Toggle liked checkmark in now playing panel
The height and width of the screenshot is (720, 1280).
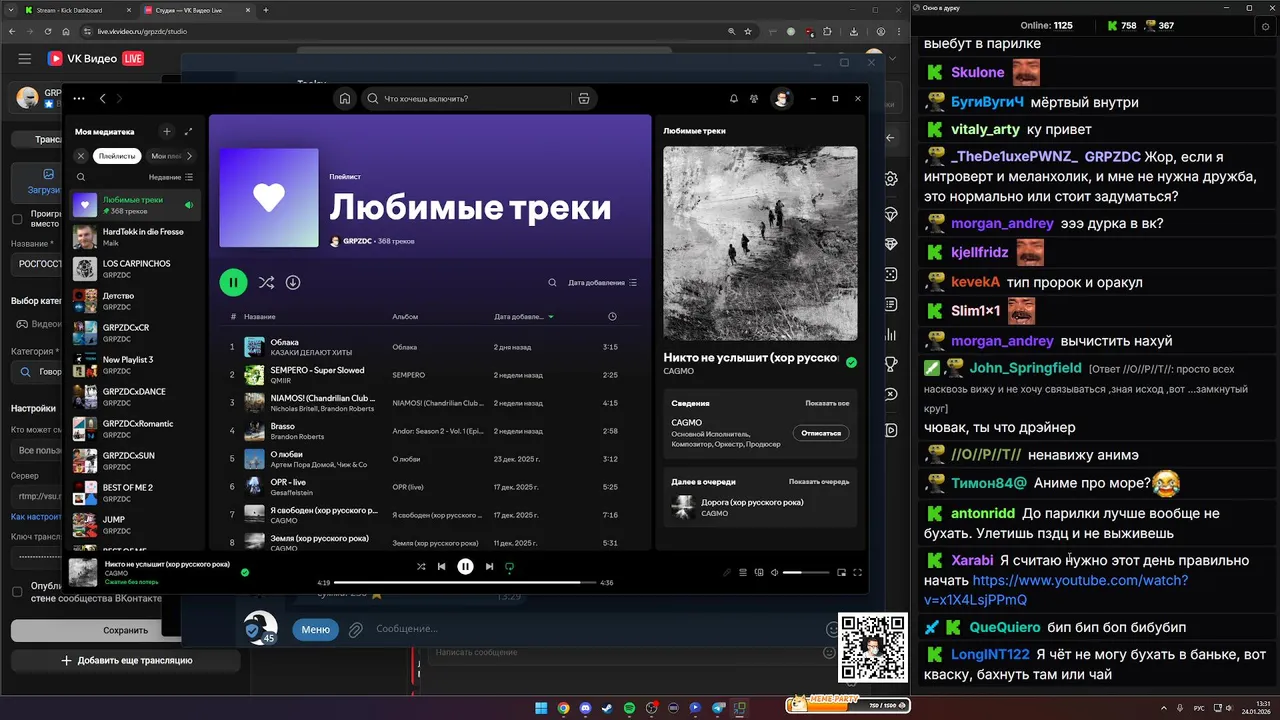[x=851, y=363]
